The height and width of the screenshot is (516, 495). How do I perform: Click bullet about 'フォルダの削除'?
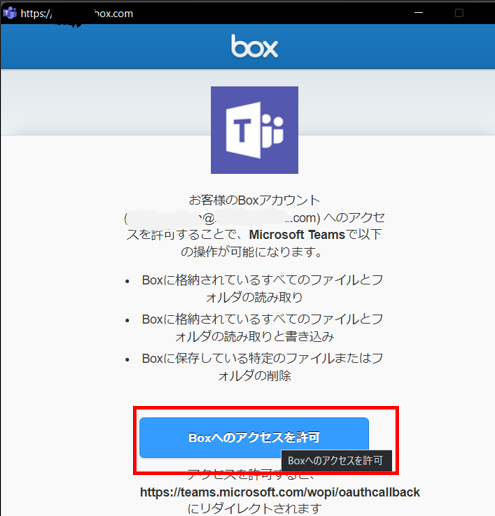262,367
